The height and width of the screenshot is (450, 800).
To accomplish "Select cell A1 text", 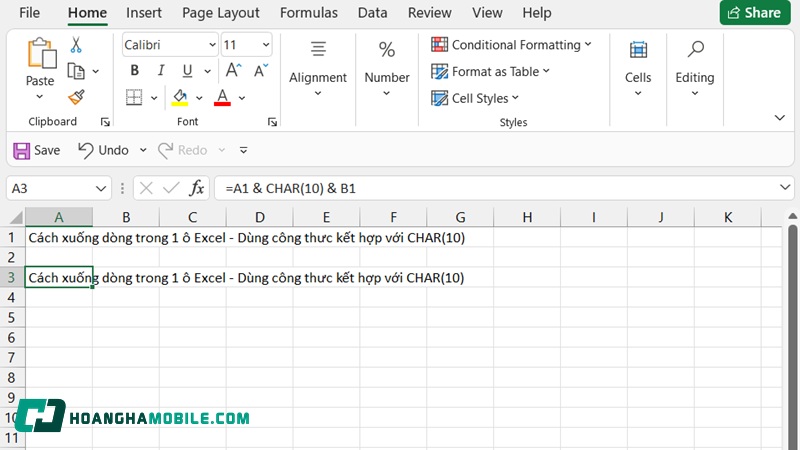I will click(x=246, y=238).
